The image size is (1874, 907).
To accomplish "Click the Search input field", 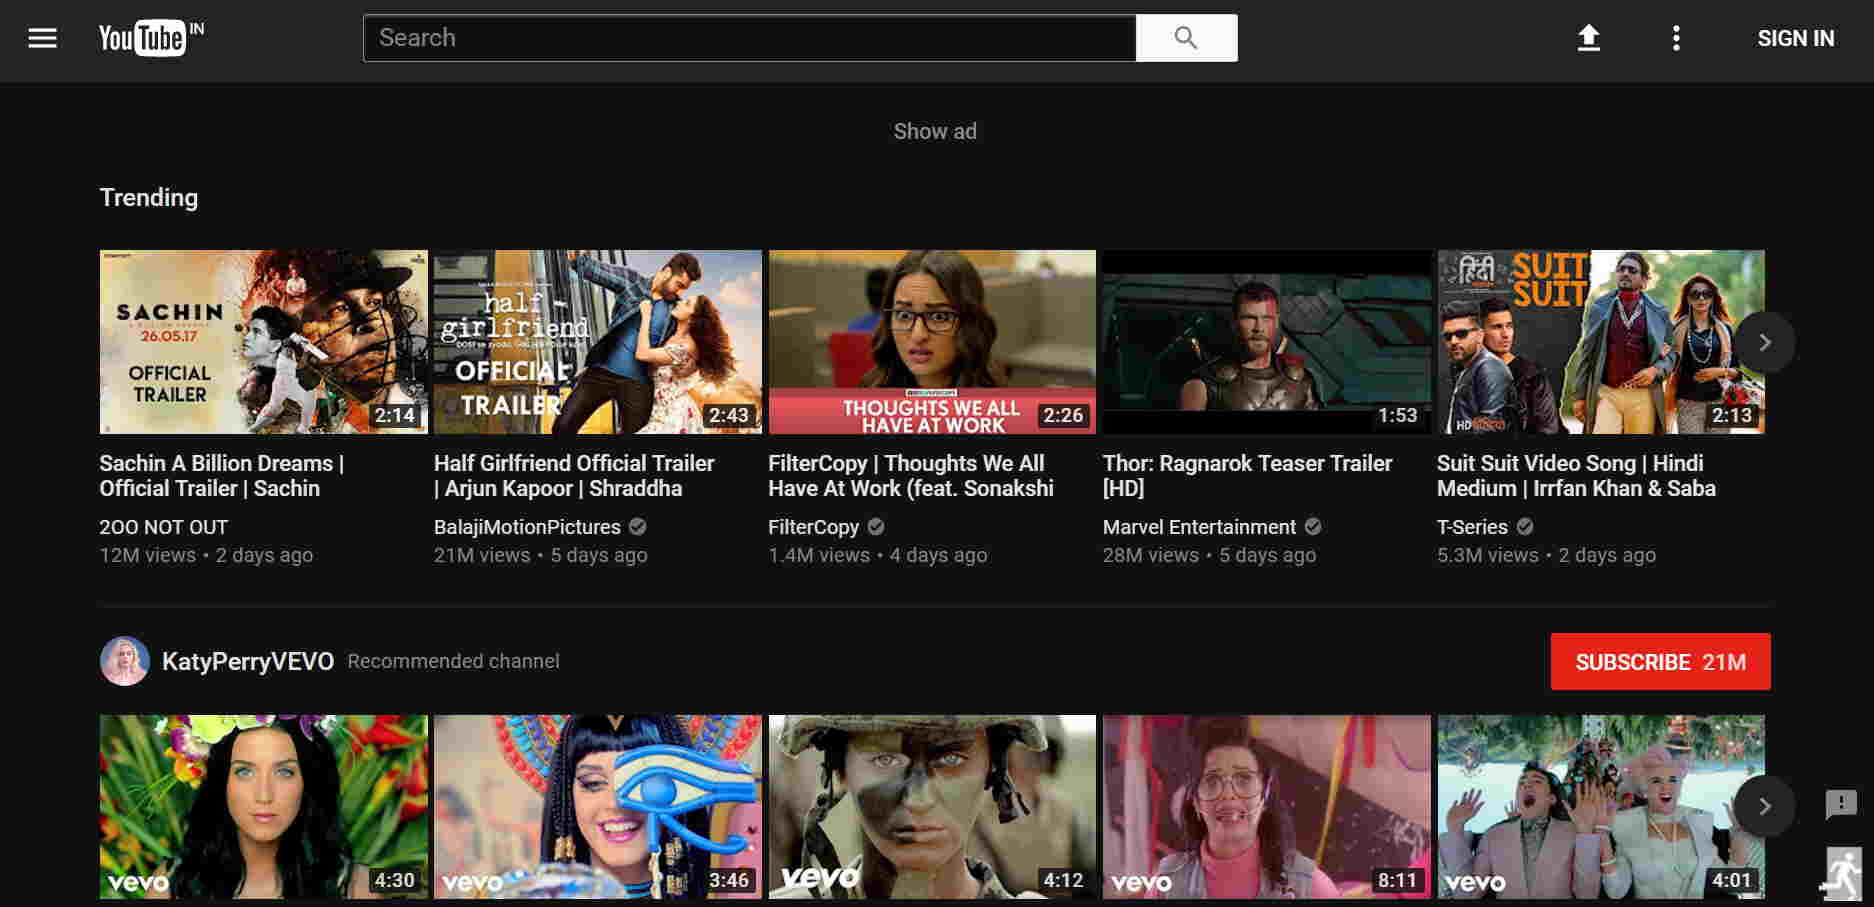I will (x=749, y=38).
